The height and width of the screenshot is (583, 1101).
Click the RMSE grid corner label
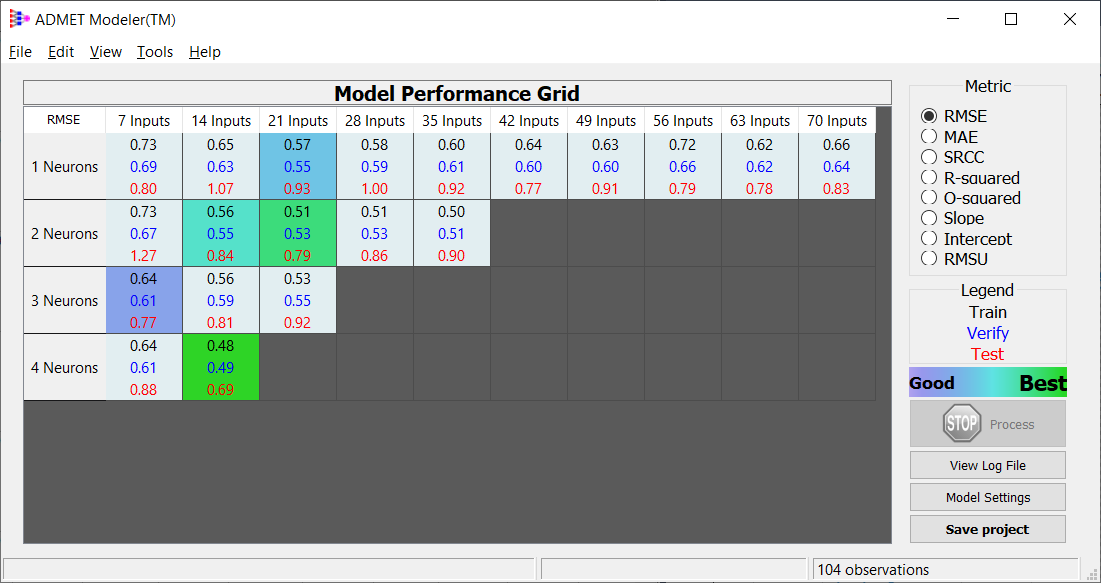point(64,120)
